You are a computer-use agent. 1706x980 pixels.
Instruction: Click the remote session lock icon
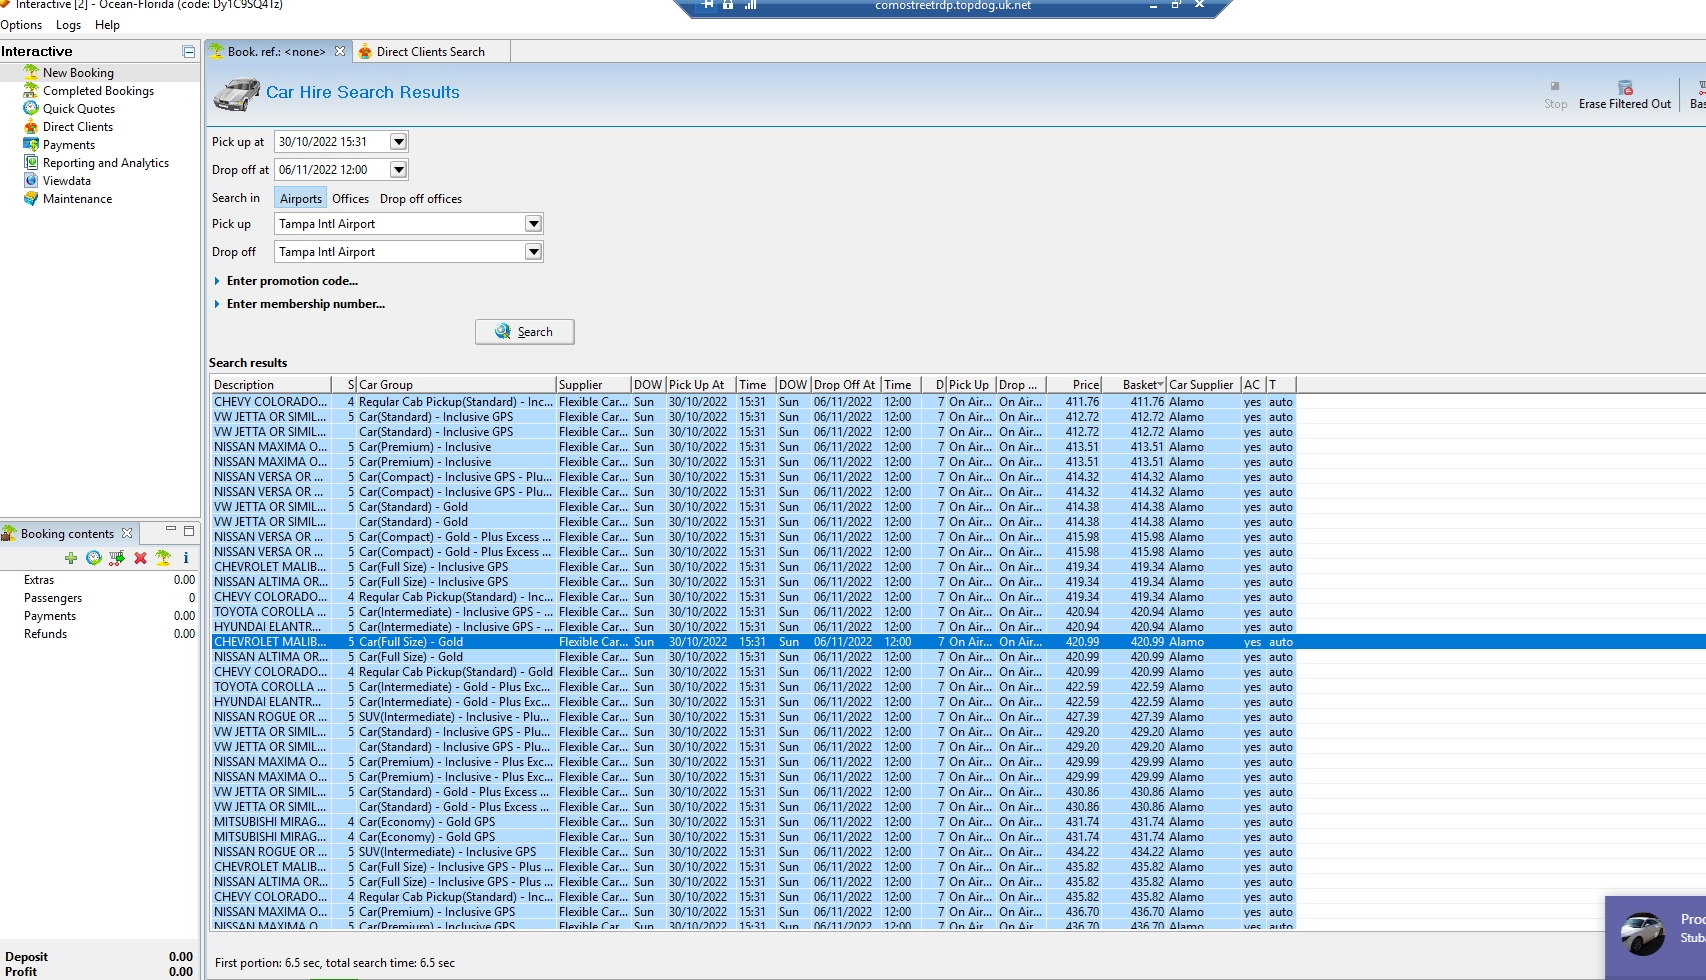[728, 5]
